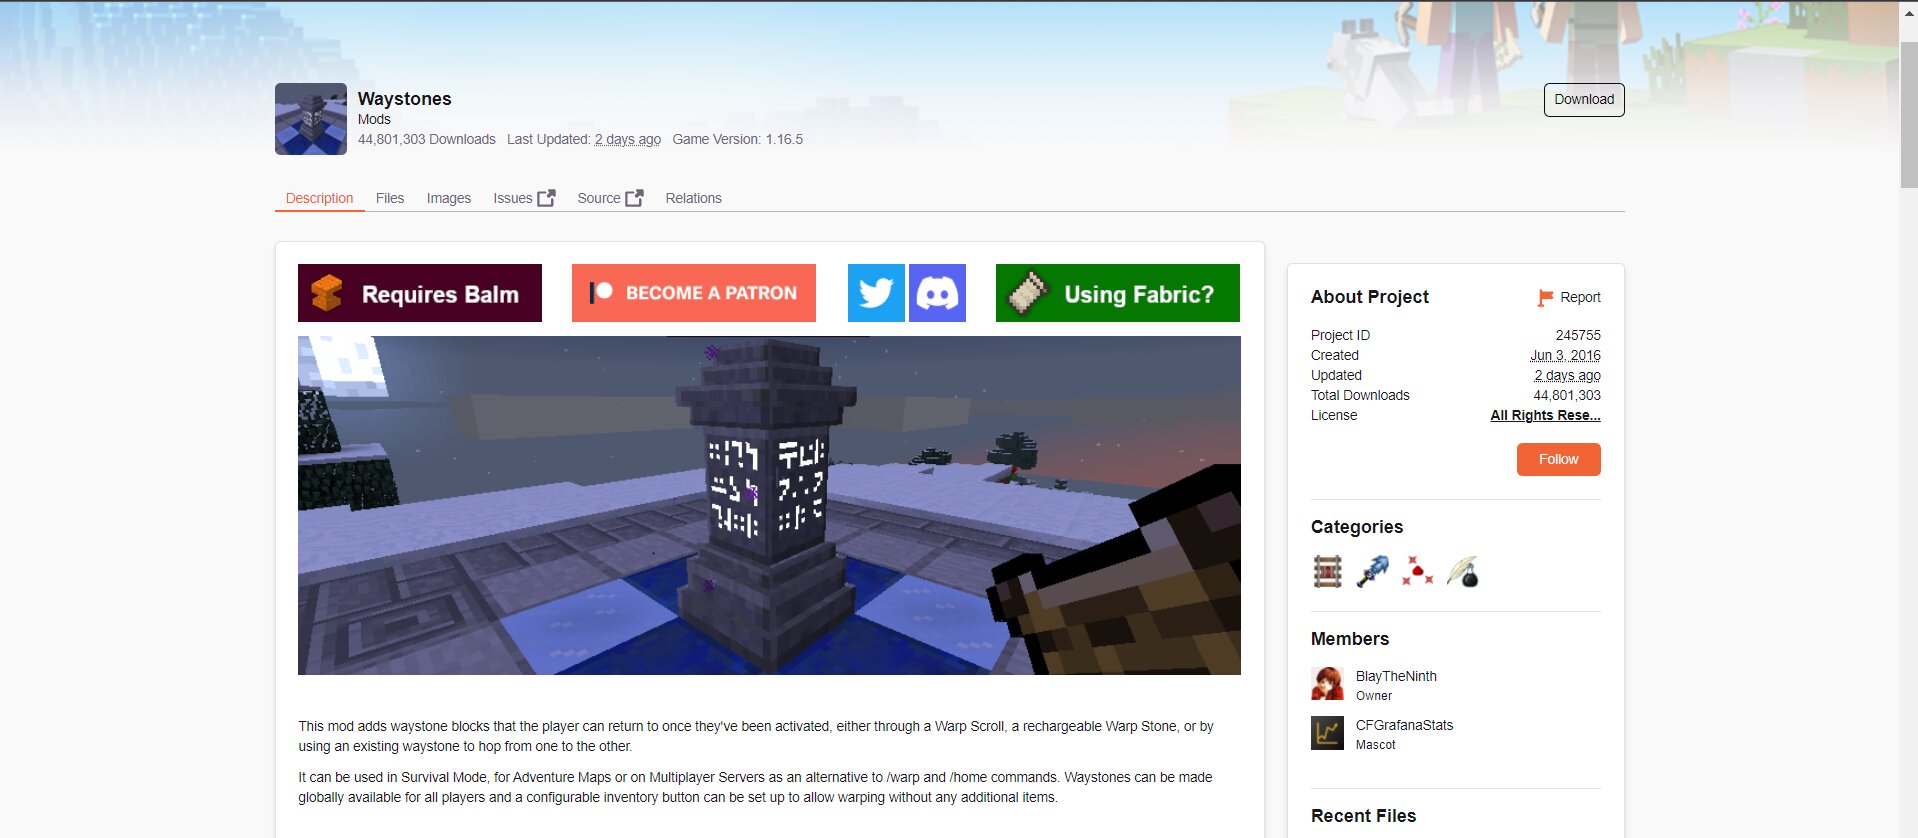Open the Twitter icon link
Screen dimensions: 1918x838
(876, 293)
